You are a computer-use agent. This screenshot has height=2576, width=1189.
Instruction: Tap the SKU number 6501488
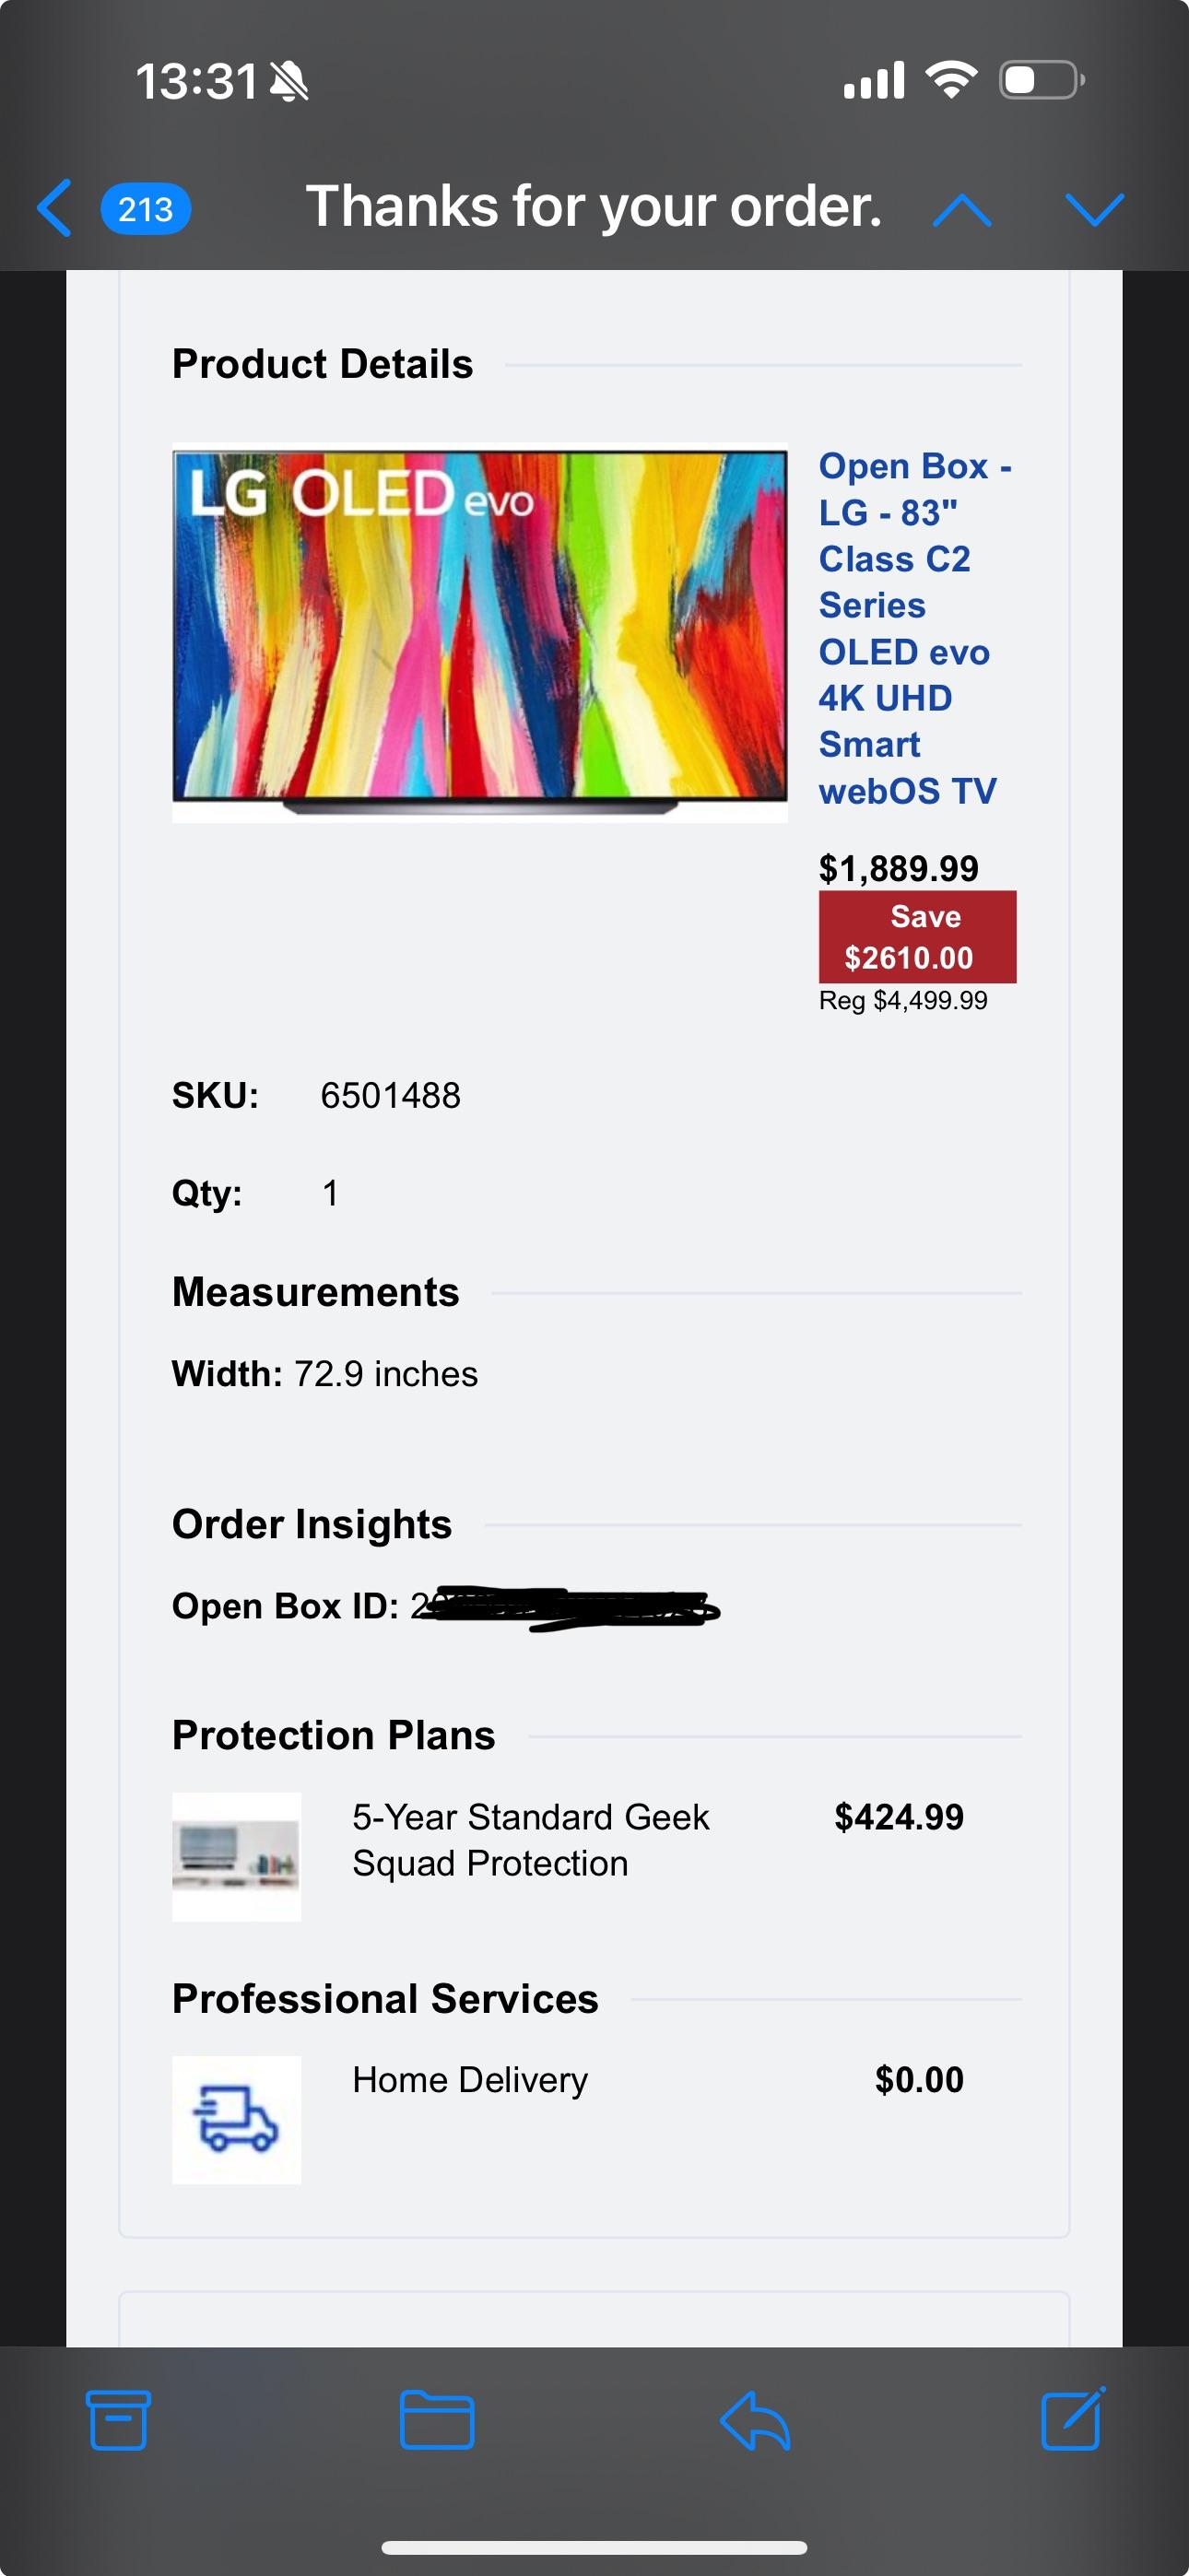point(389,1095)
